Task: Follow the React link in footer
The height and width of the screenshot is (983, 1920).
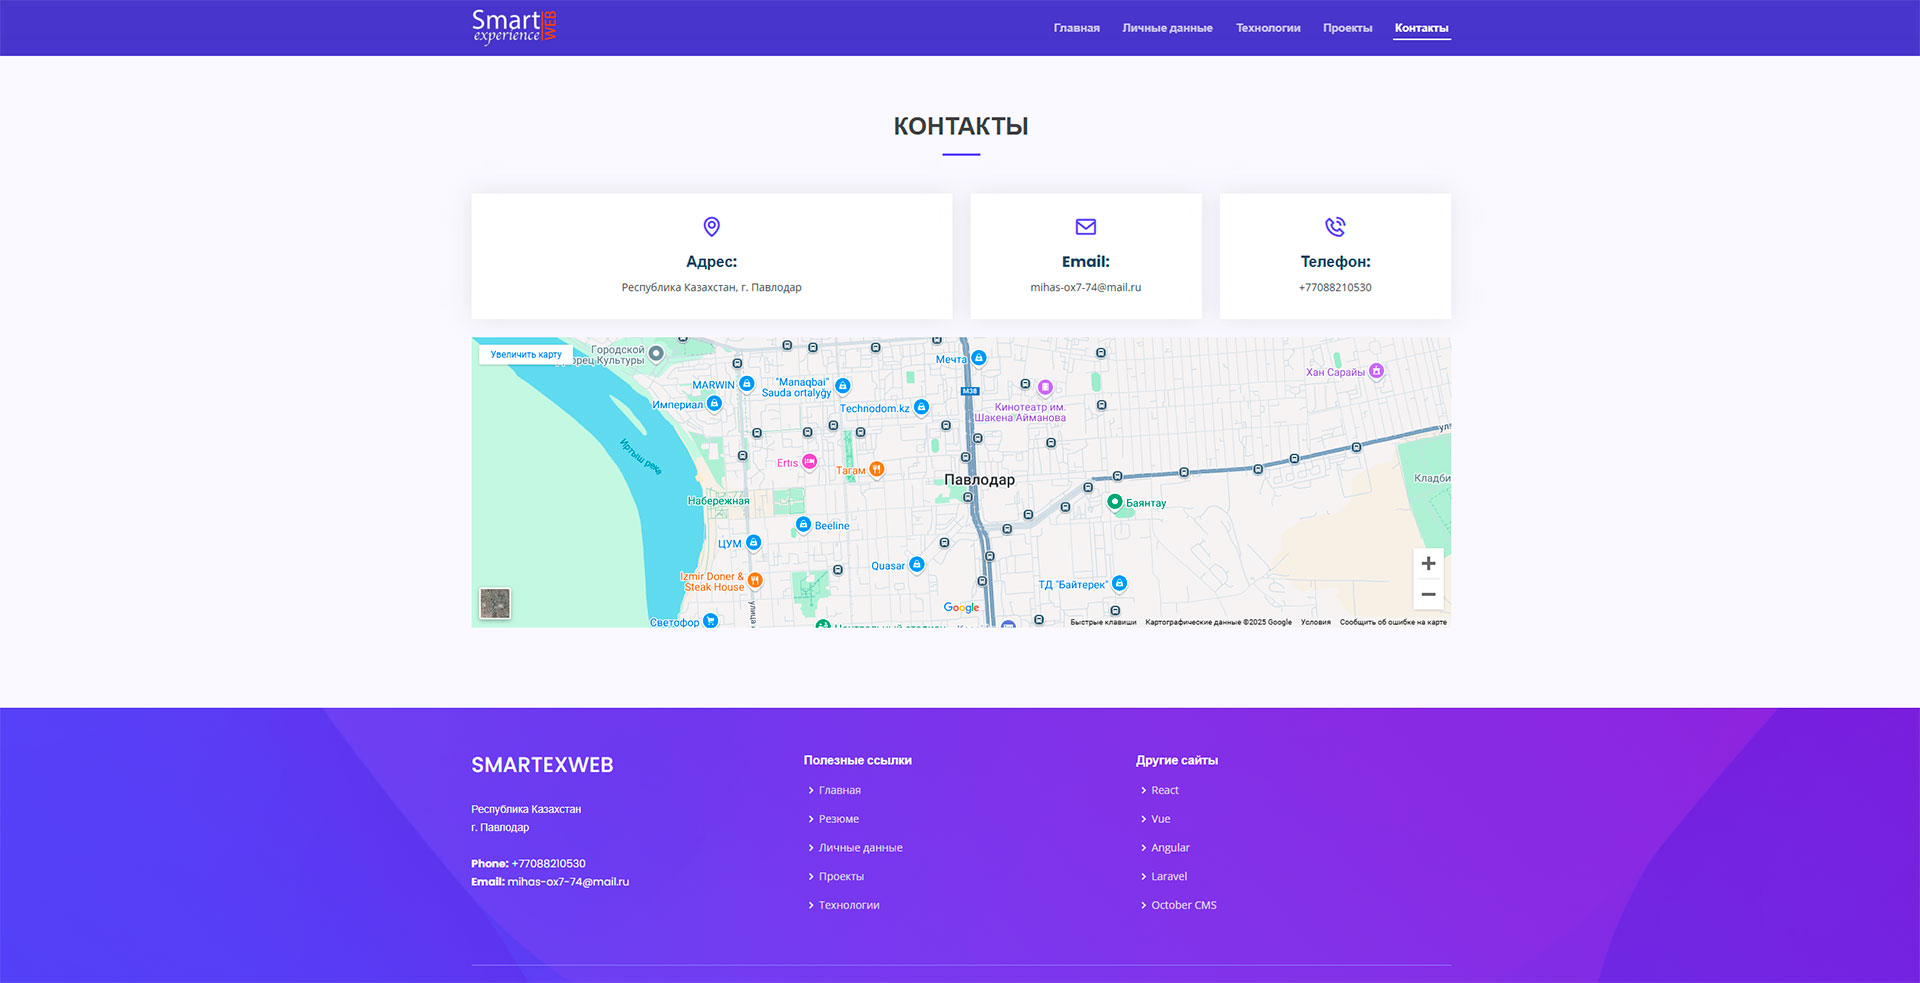Action: [1164, 790]
